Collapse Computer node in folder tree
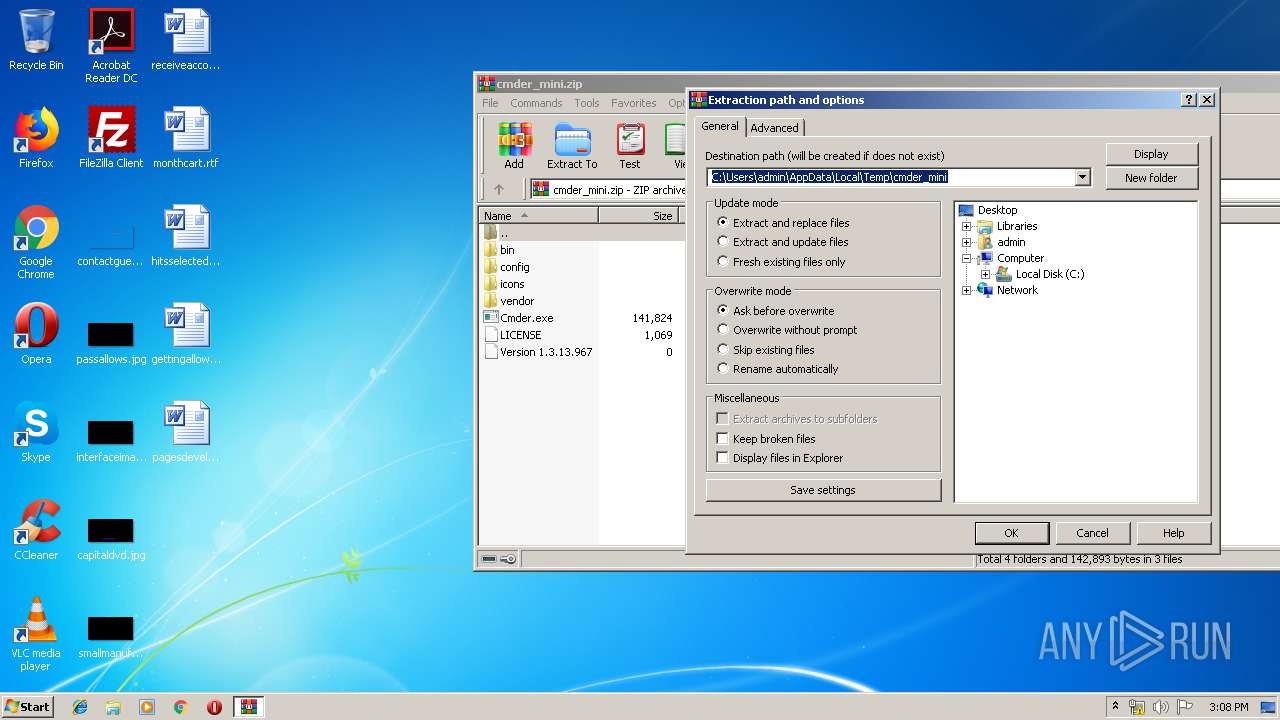 (x=967, y=258)
